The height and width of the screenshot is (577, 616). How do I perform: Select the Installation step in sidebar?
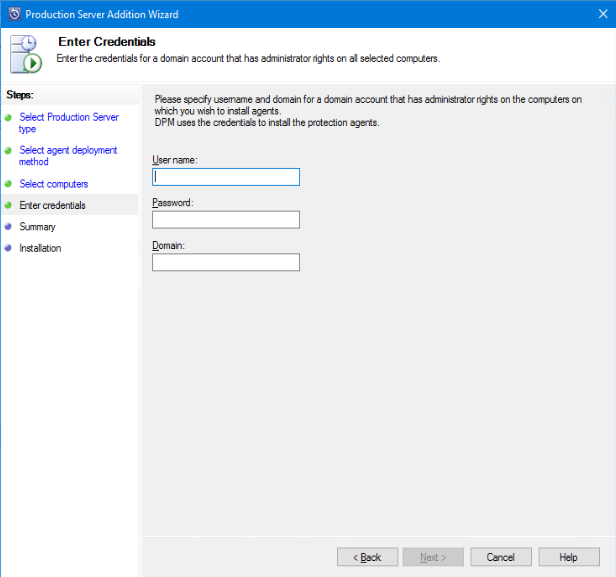point(40,249)
